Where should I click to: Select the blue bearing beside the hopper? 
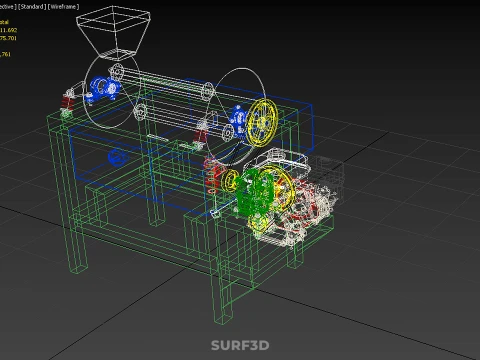click(x=102, y=89)
